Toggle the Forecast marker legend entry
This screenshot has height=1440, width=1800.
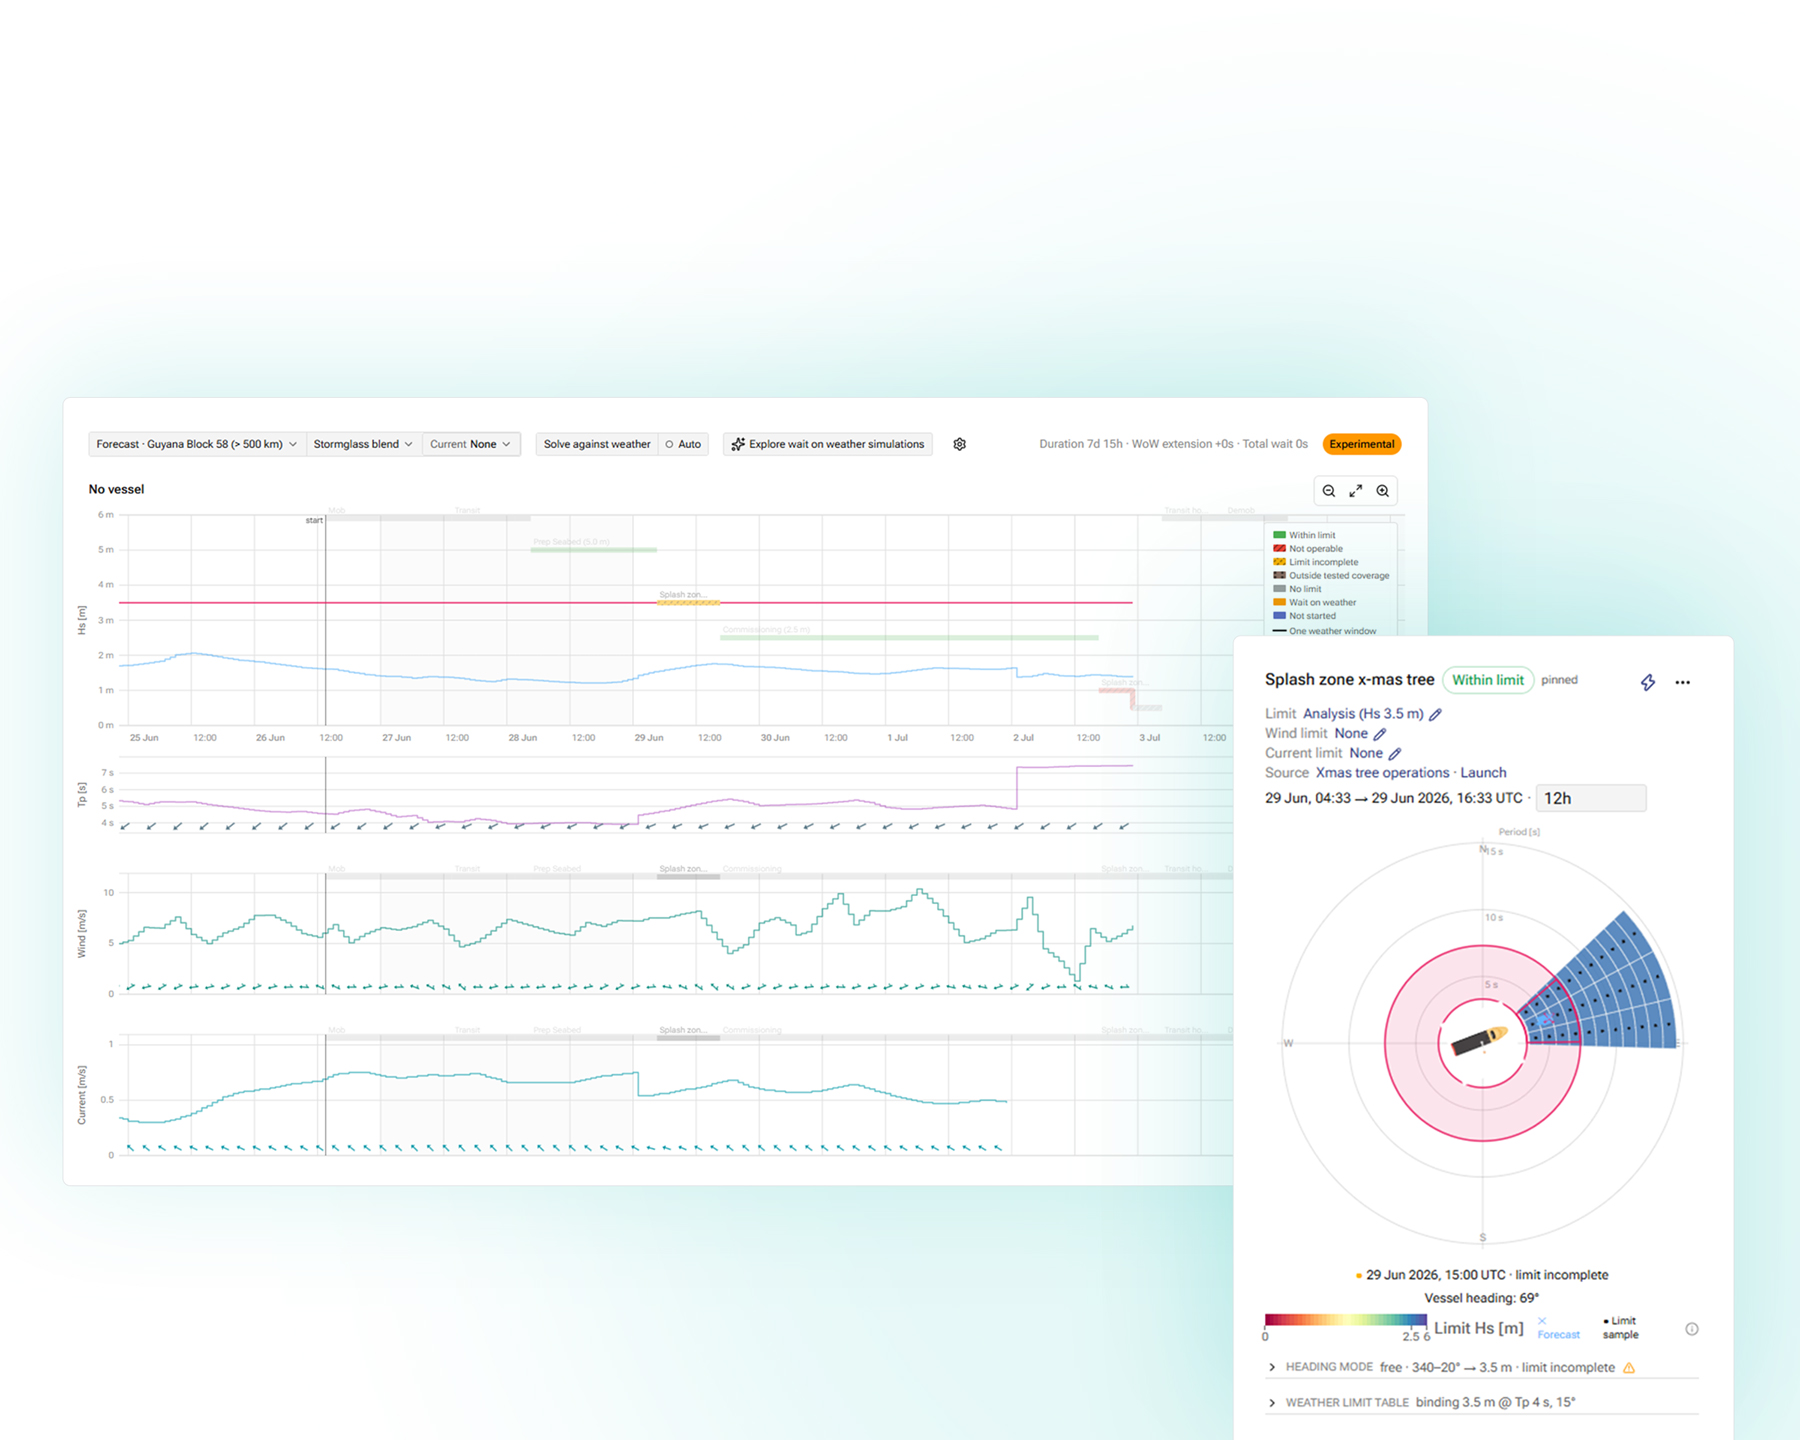coord(1558,1328)
